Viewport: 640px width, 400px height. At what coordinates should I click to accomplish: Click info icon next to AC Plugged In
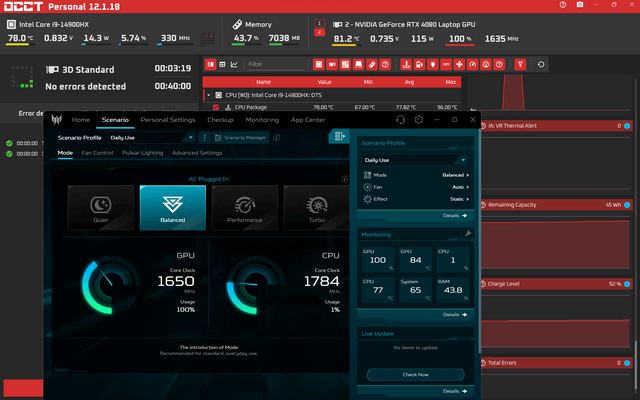[x=344, y=179]
